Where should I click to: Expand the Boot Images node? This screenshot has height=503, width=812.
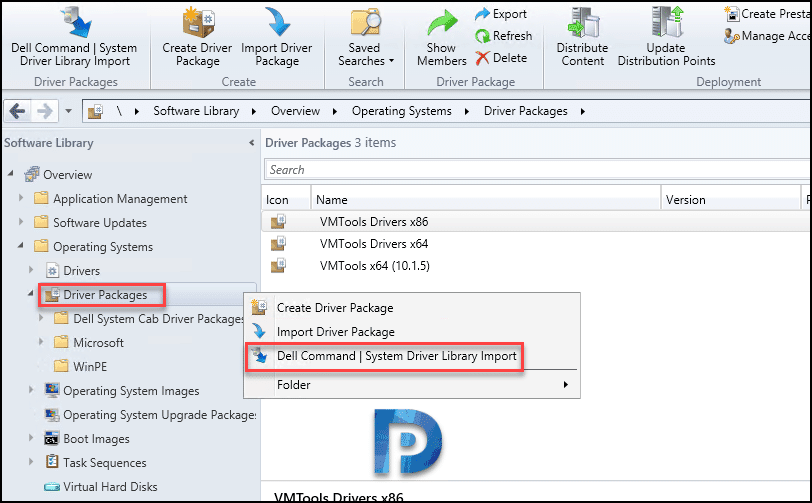click(x=31, y=437)
